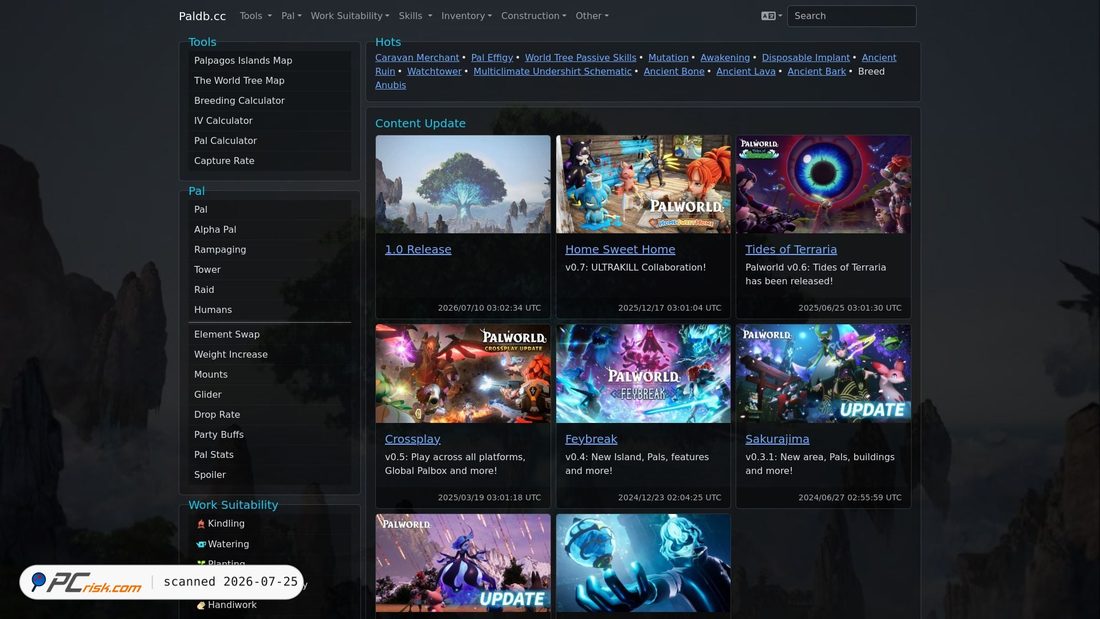Image resolution: width=1100 pixels, height=619 pixels.
Task: Open the Skills menu
Action: pos(415,15)
